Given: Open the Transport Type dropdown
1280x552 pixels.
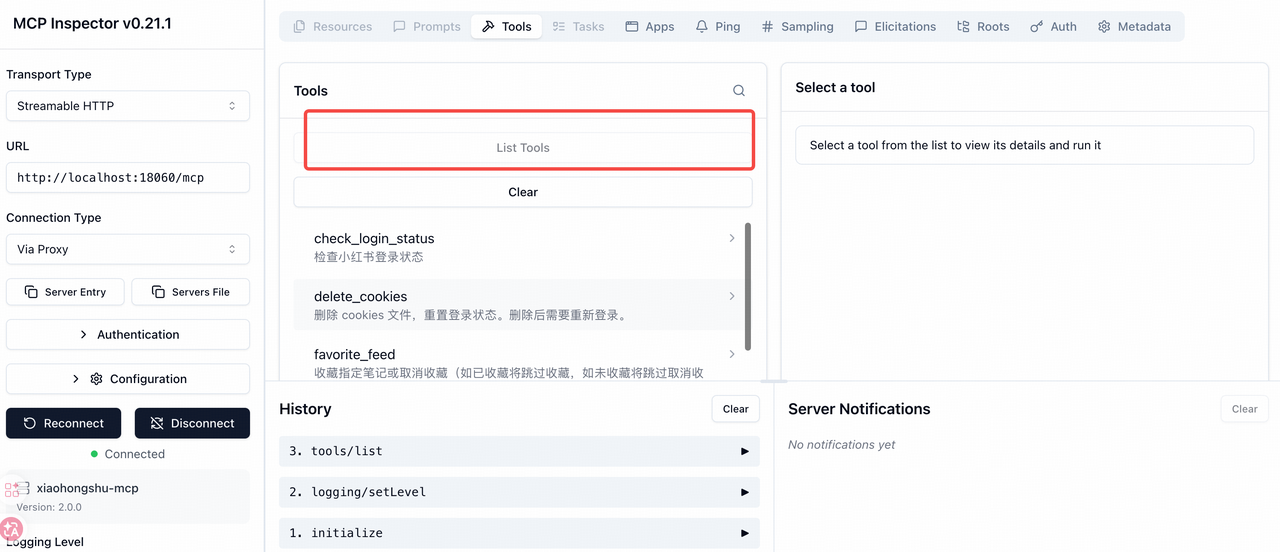Looking at the screenshot, I should (x=127, y=106).
